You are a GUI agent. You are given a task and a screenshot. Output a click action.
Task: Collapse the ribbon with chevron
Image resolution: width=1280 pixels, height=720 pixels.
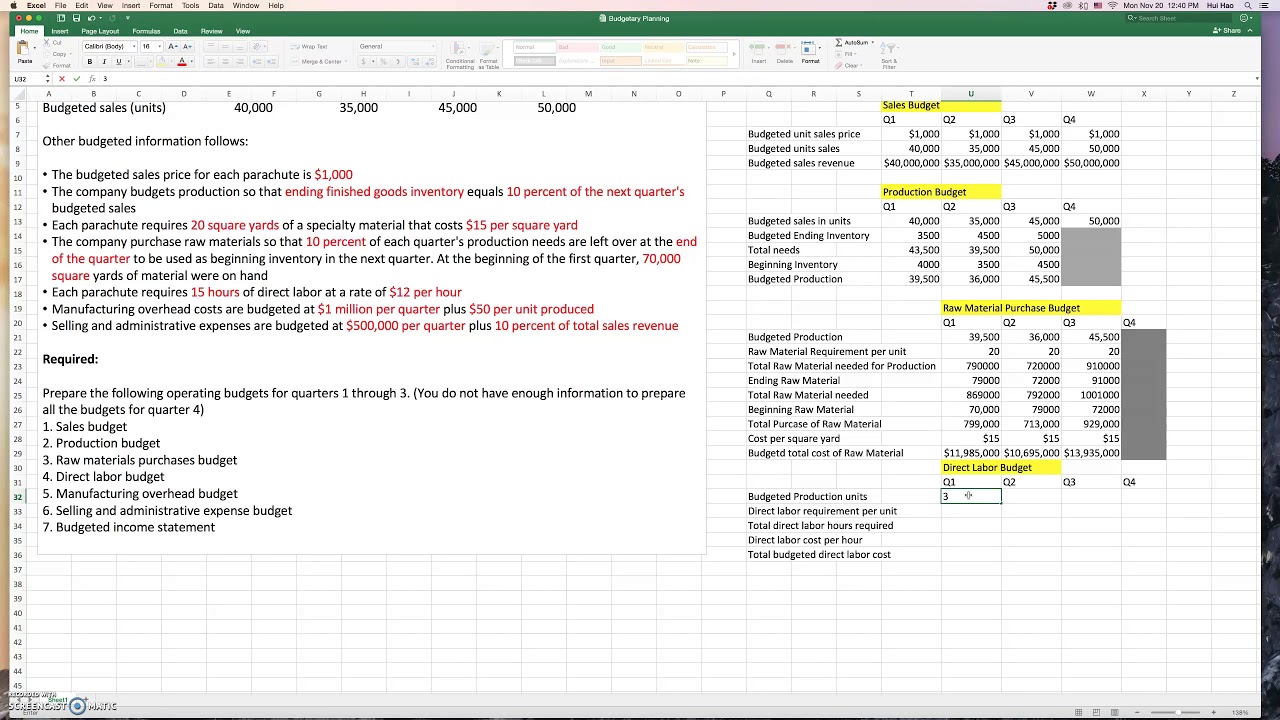(1250, 30)
